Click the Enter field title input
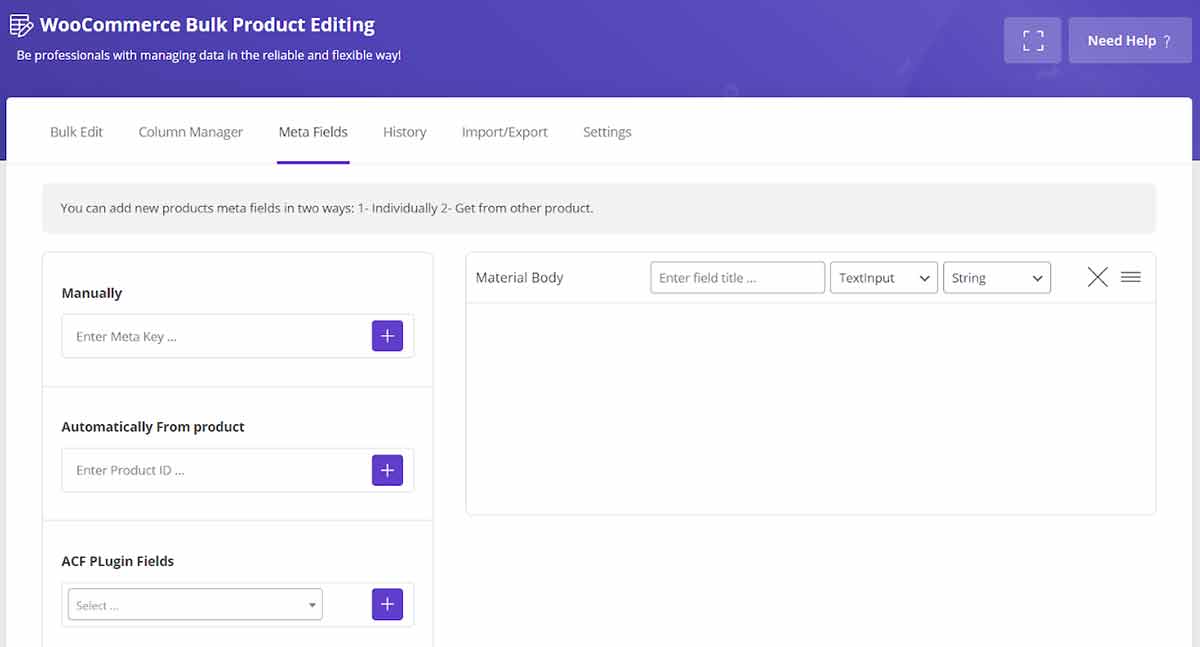Screen dimensions: 1200x647 [737, 278]
